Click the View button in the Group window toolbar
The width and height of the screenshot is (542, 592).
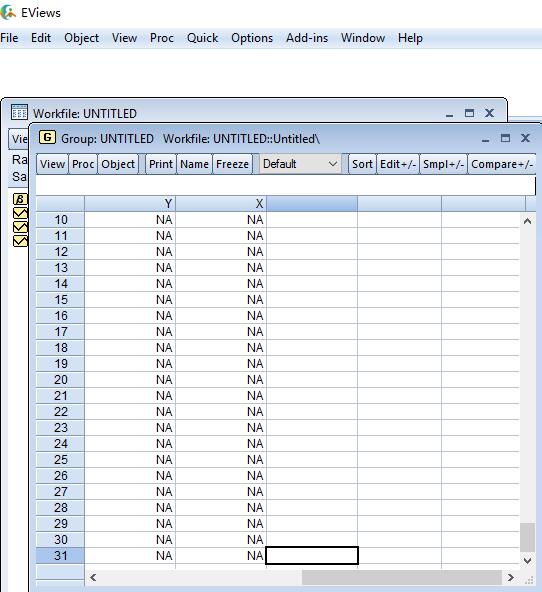coord(52,164)
